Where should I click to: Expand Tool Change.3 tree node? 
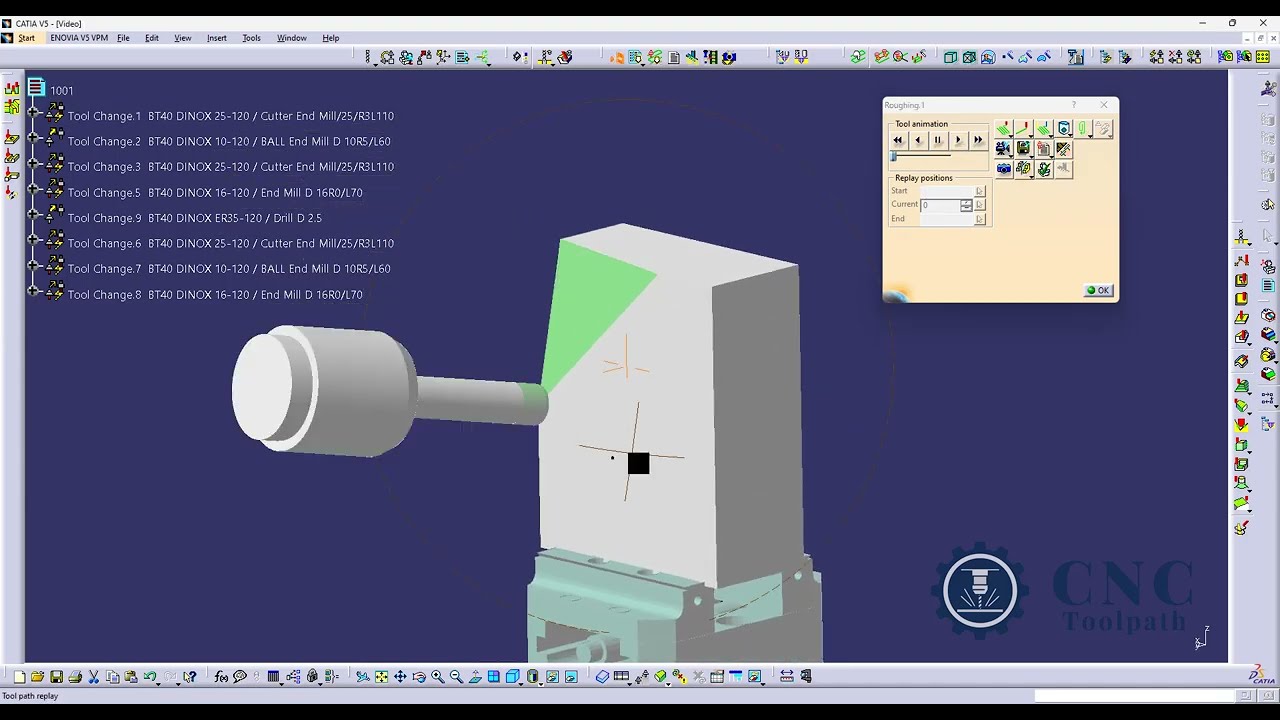33,163
